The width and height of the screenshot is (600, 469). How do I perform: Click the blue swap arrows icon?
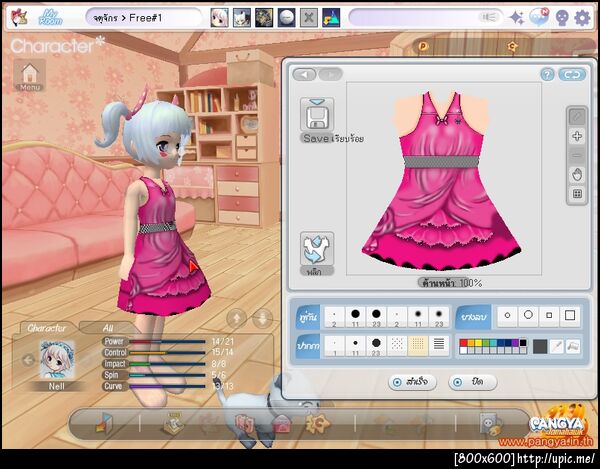(x=572, y=74)
